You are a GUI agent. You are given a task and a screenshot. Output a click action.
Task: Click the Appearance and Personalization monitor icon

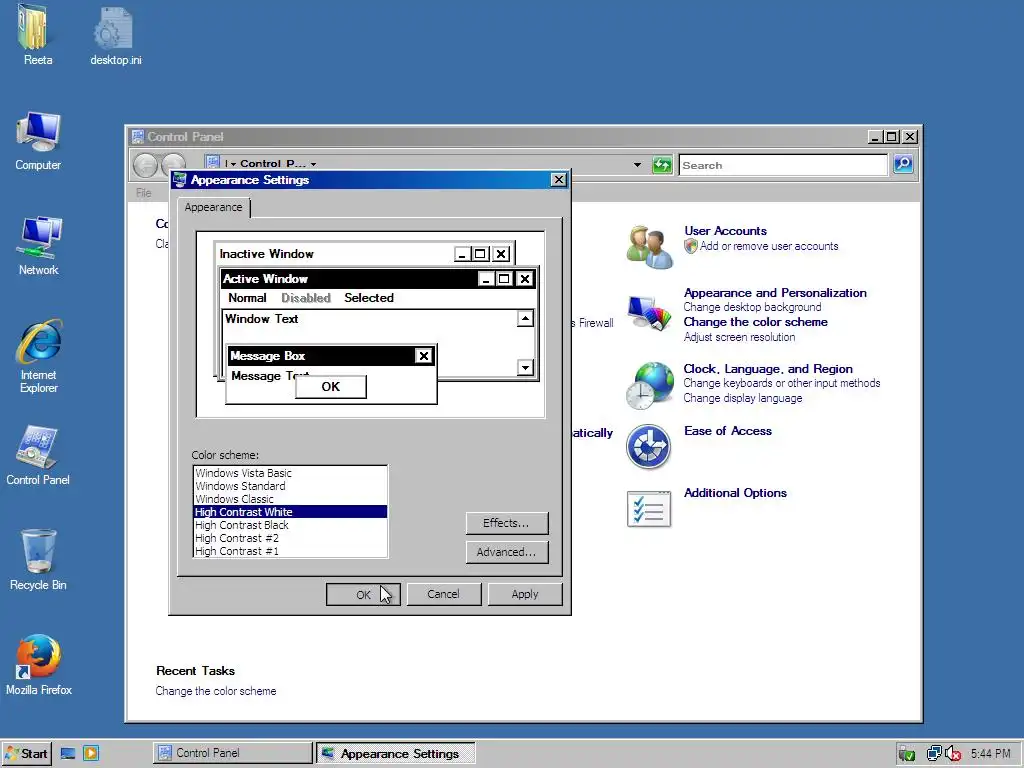click(x=648, y=312)
